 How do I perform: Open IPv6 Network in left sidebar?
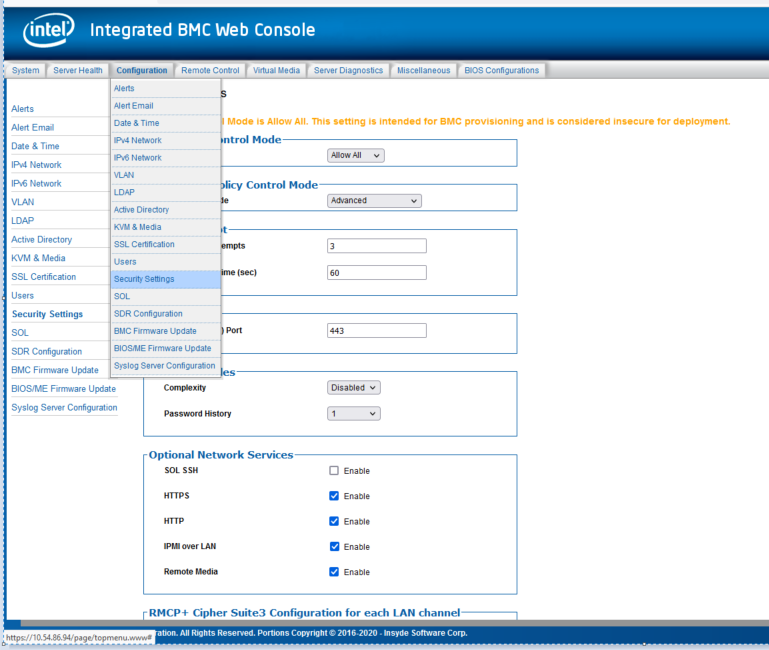point(36,183)
